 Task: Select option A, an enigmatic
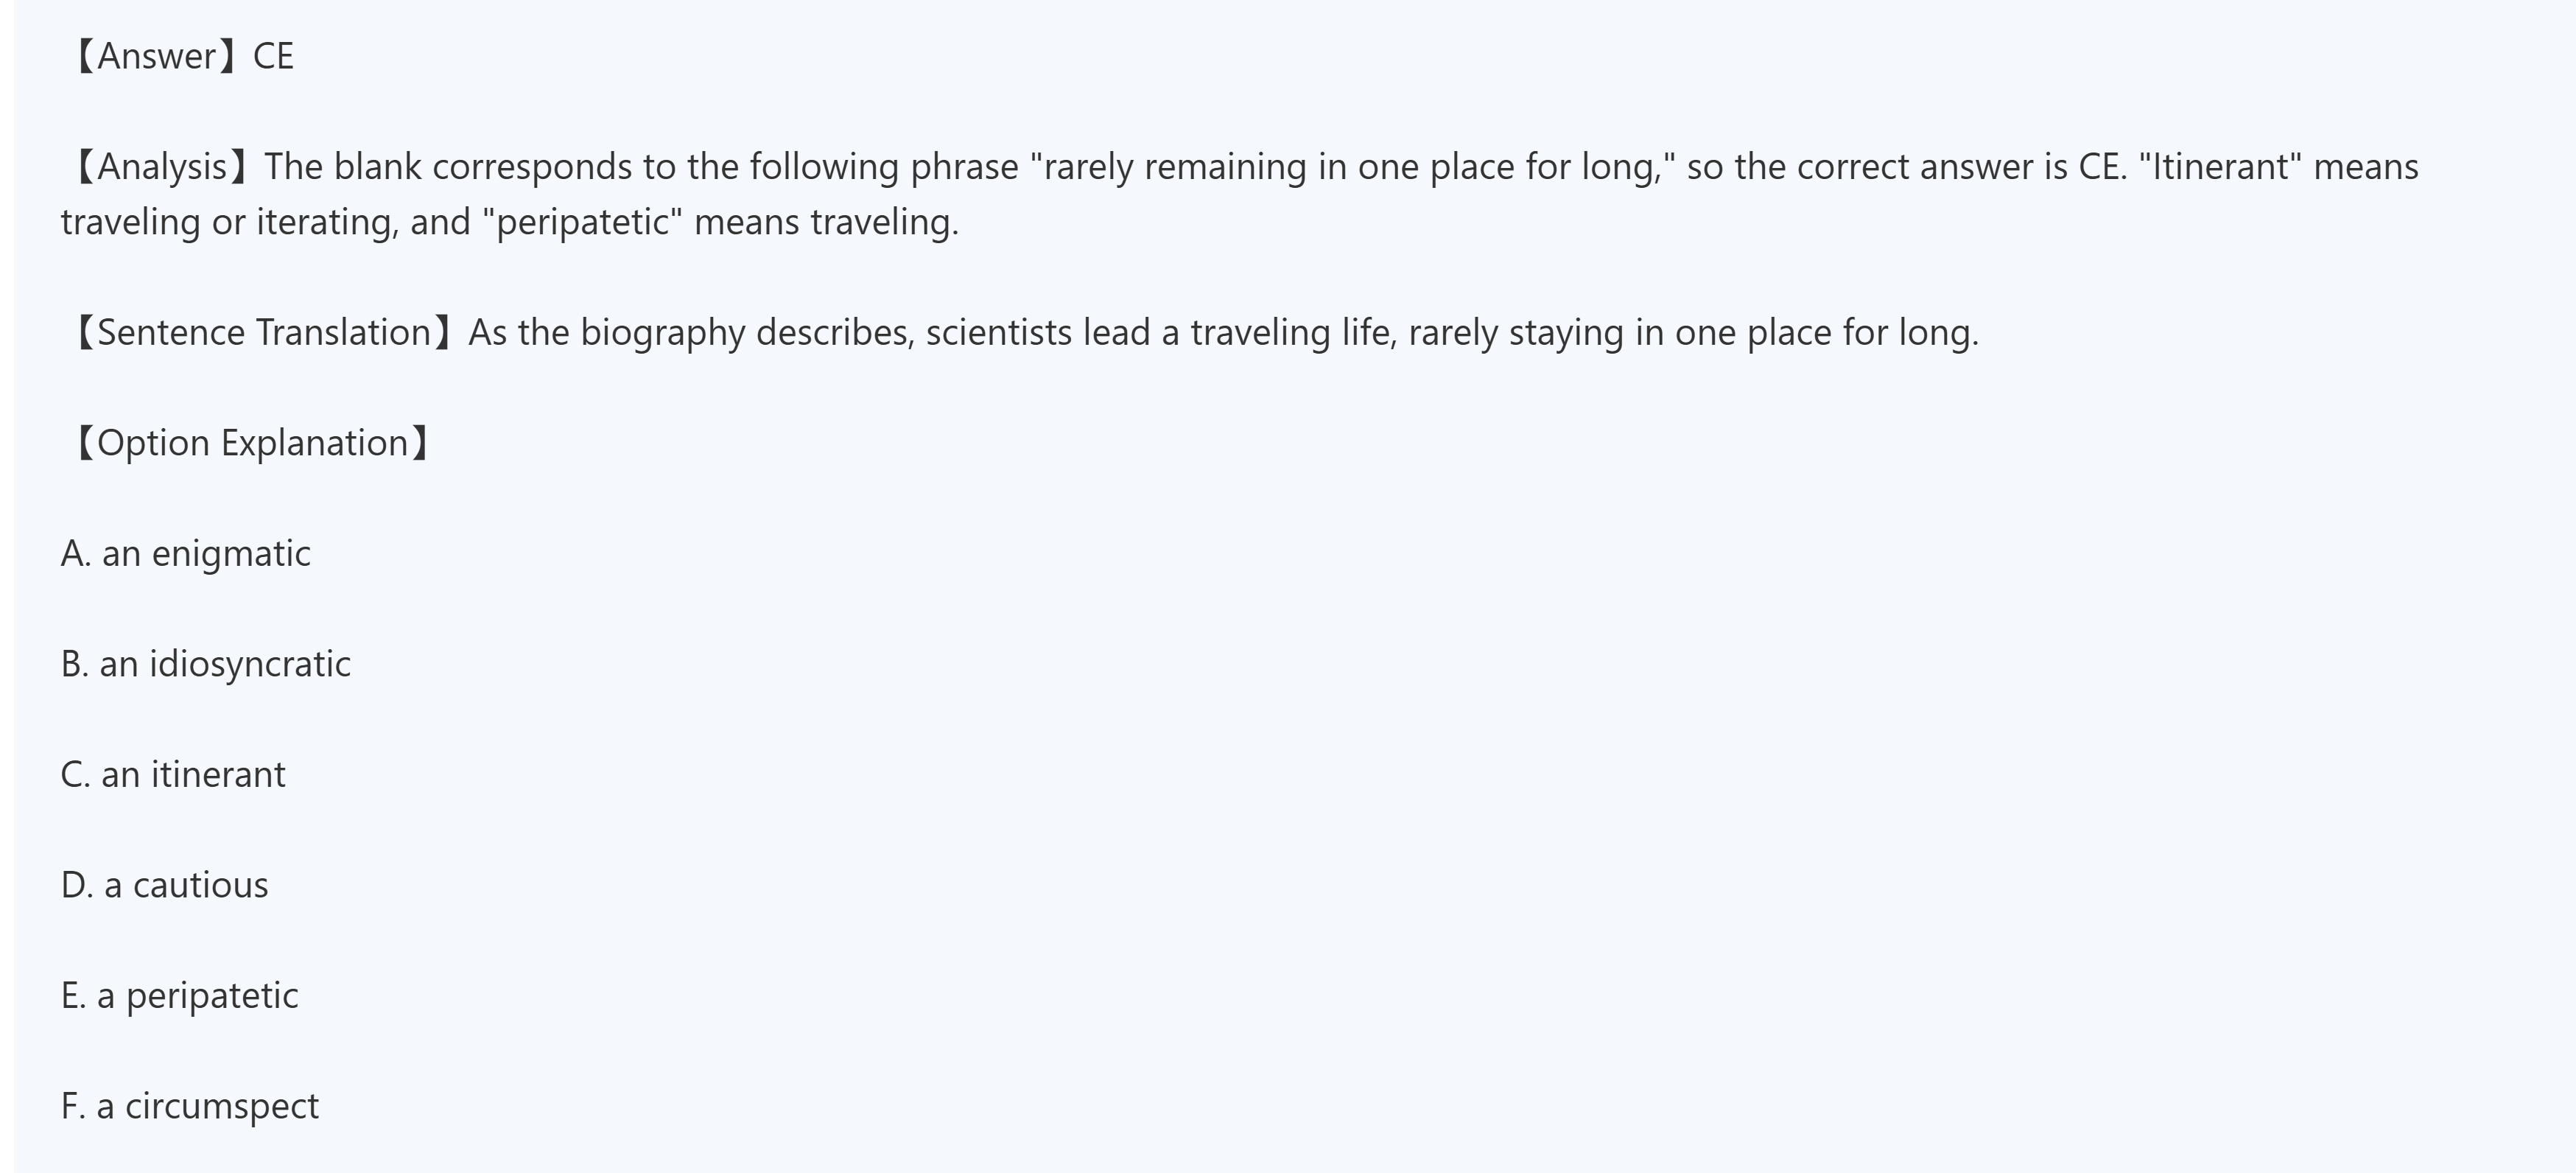point(186,554)
